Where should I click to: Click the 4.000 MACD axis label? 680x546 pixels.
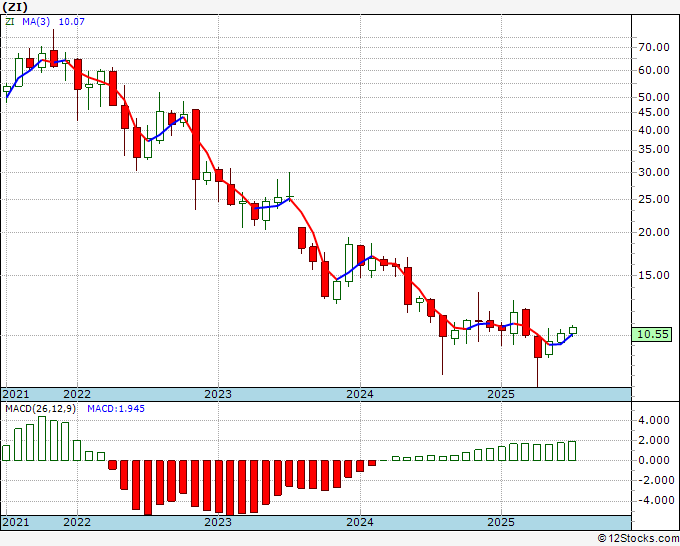(654, 420)
